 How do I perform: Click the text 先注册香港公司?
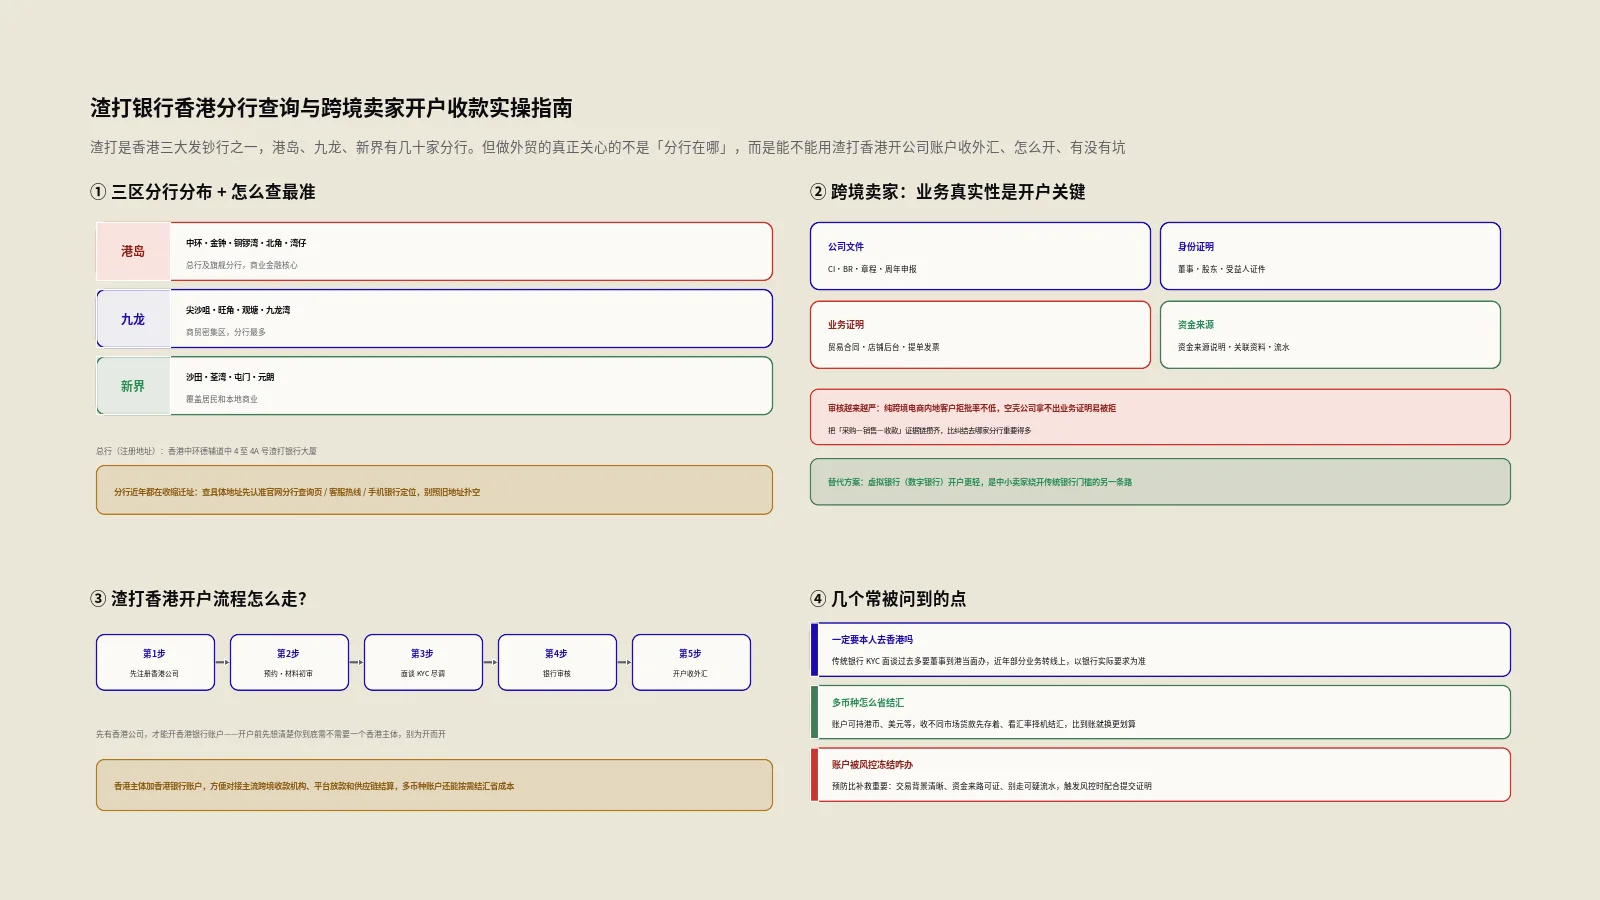coord(154,674)
